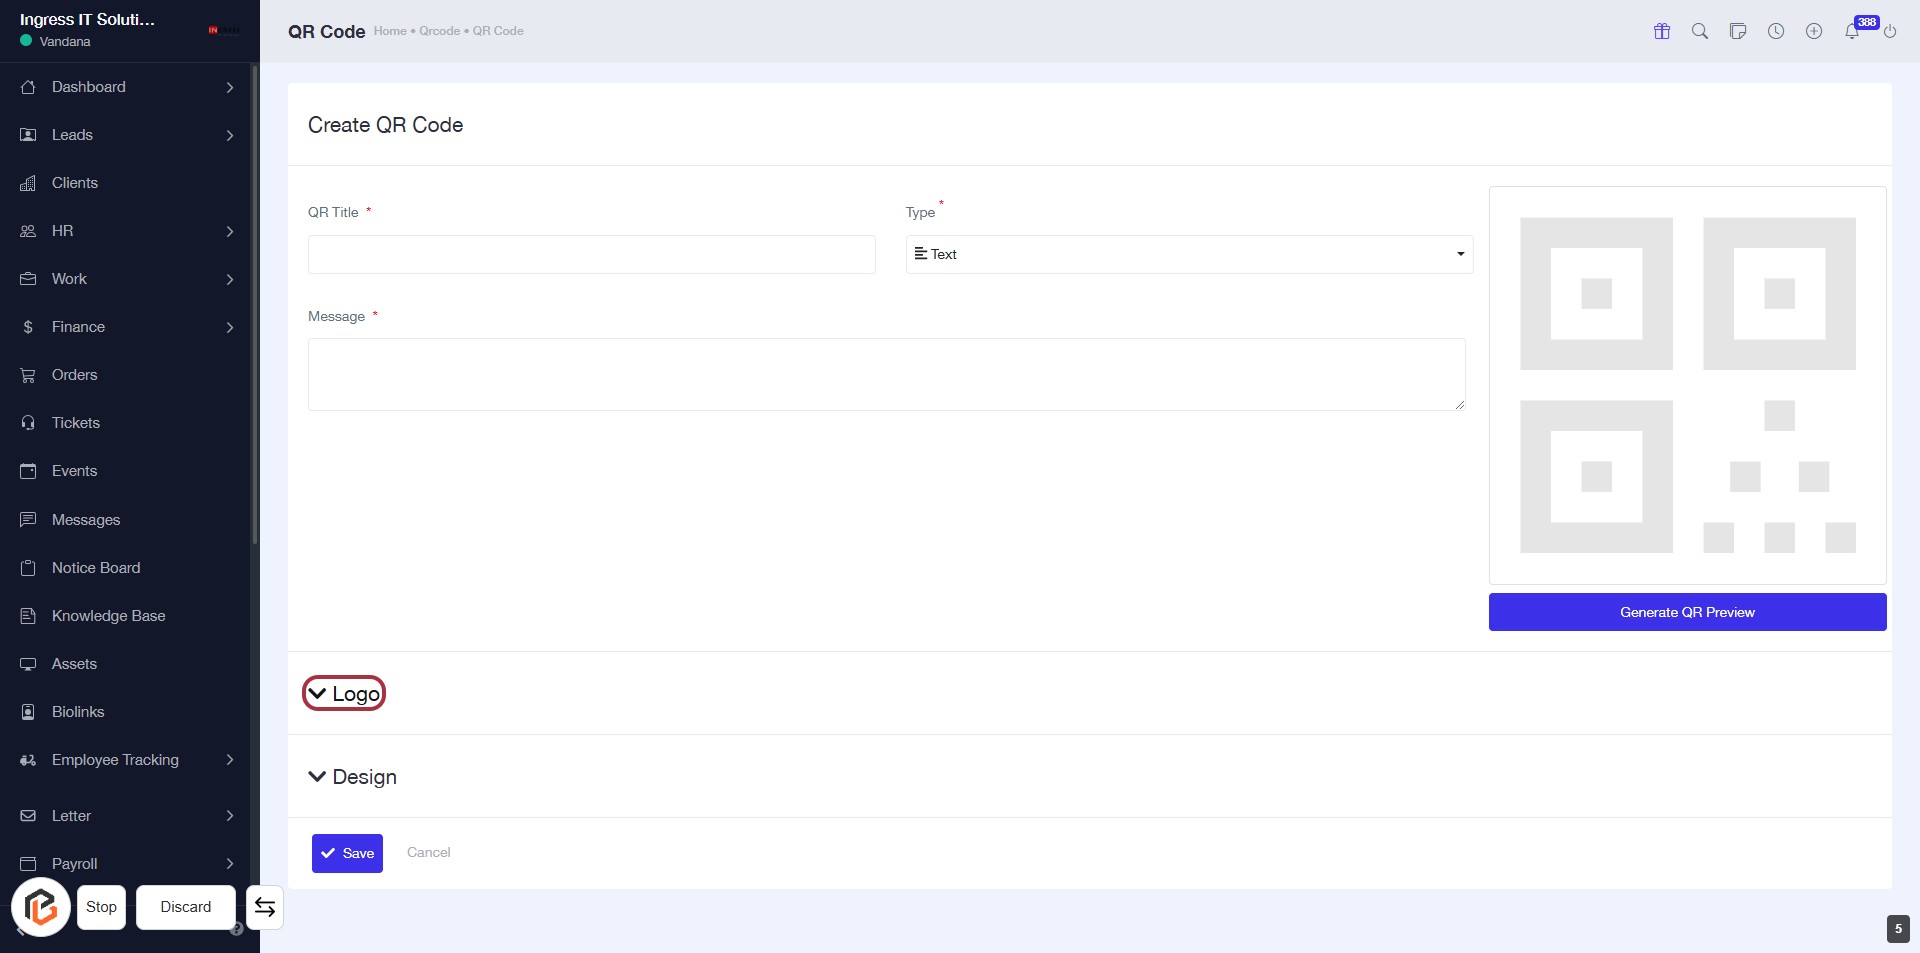
Task: Go to Knowledge Base in sidebar
Action: (x=108, y=616)
